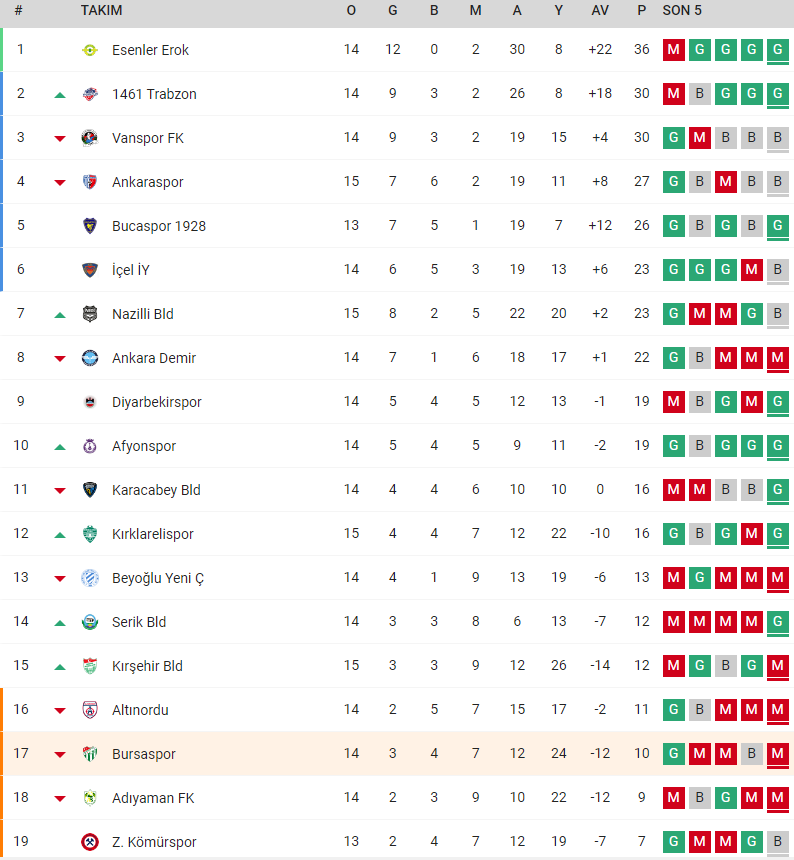
Task: Click the Esenler Erok team logo
Action: (90, 50)
